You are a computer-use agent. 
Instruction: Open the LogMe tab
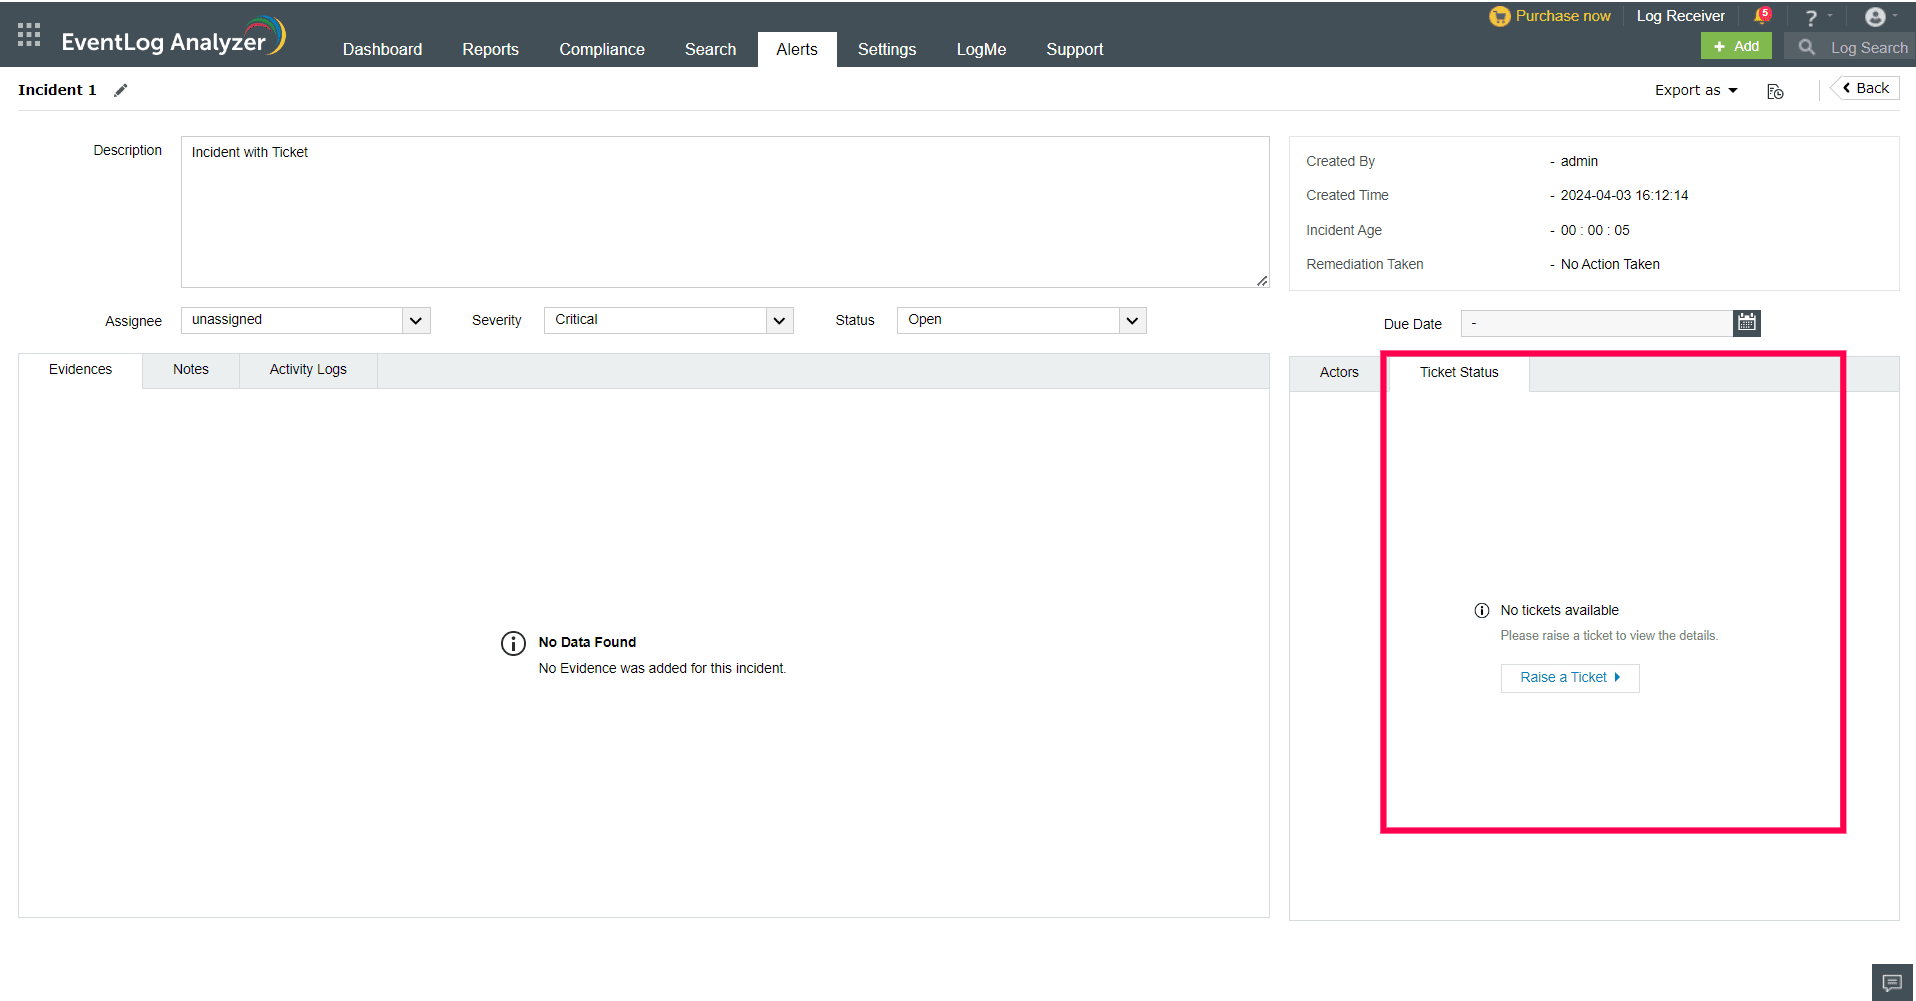coord(981,49)
